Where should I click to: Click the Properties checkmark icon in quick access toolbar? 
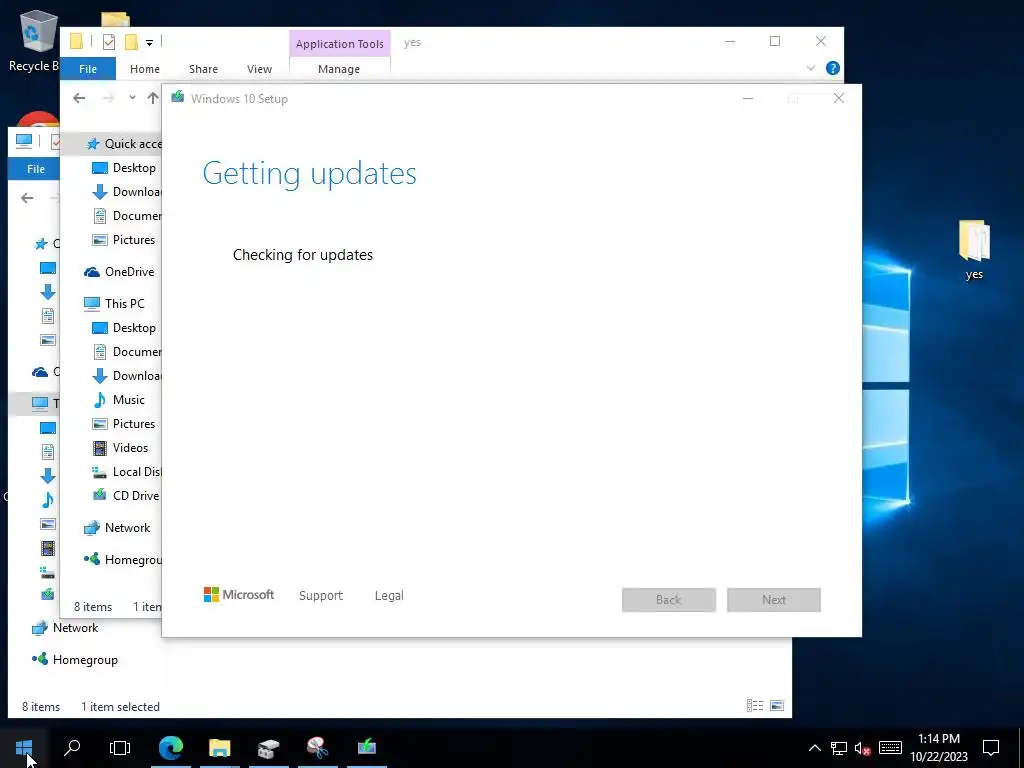tap(109, 42)
